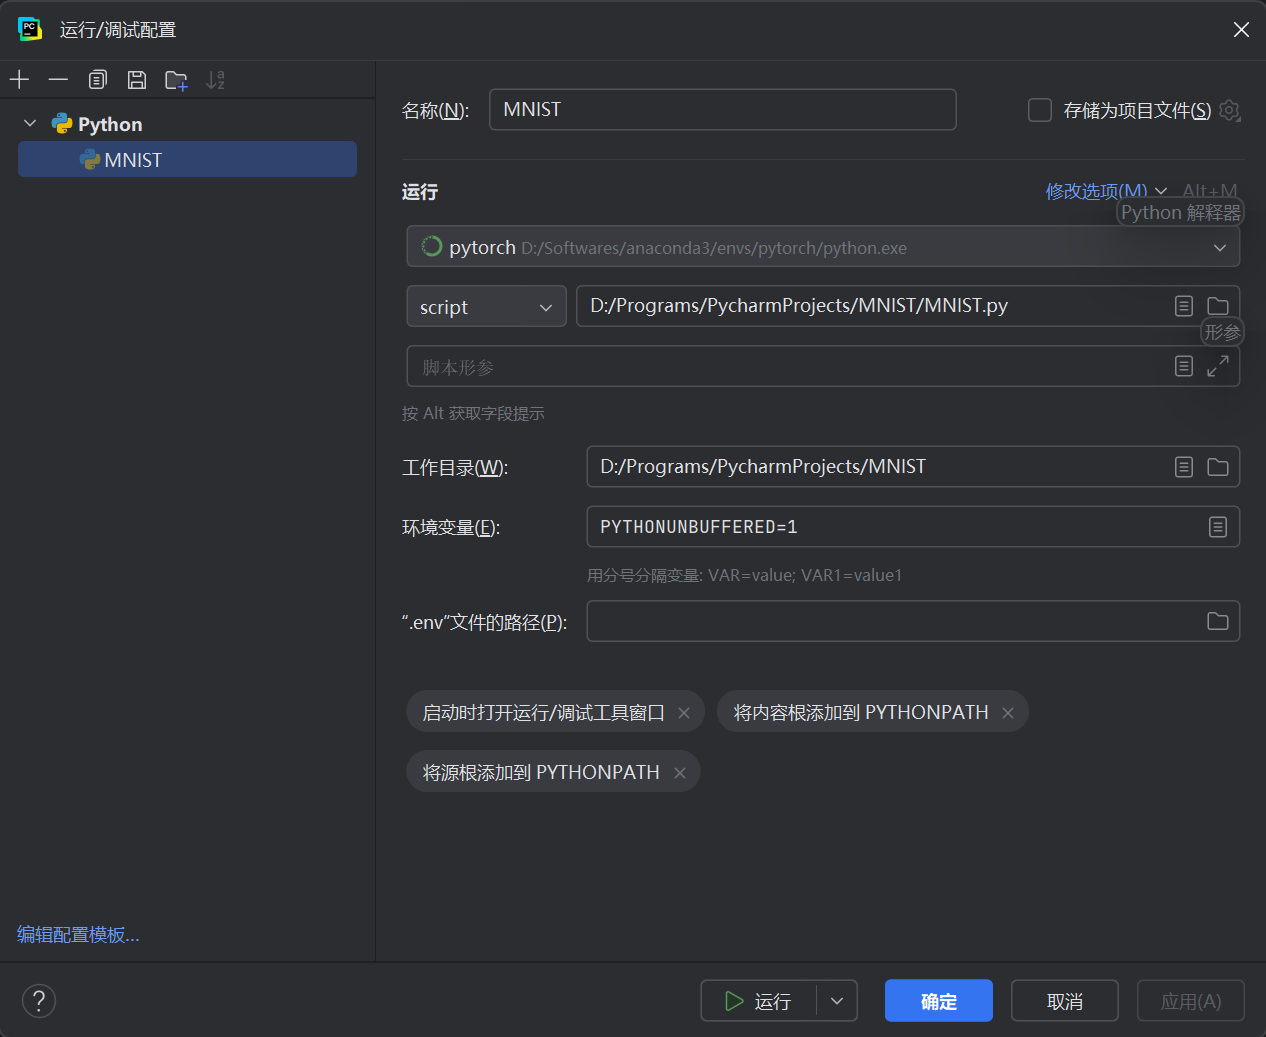The image size is (1266, 1037).
Task: Open 编辑配置模板 link
Action: coord(77,934)
